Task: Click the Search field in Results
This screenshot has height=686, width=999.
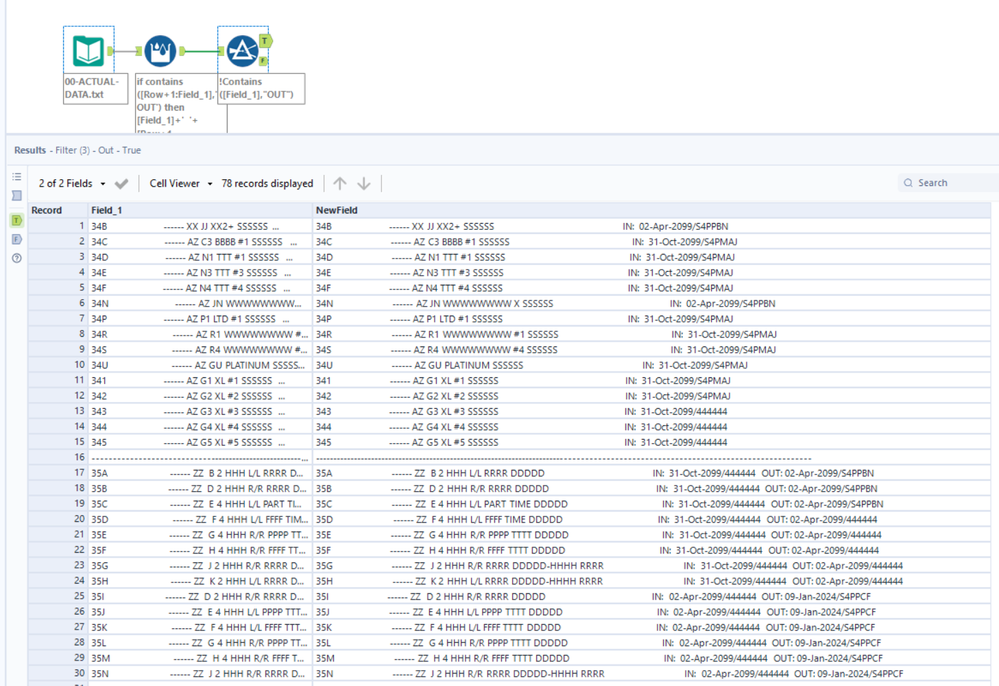Action: click(x=948, y=183)
